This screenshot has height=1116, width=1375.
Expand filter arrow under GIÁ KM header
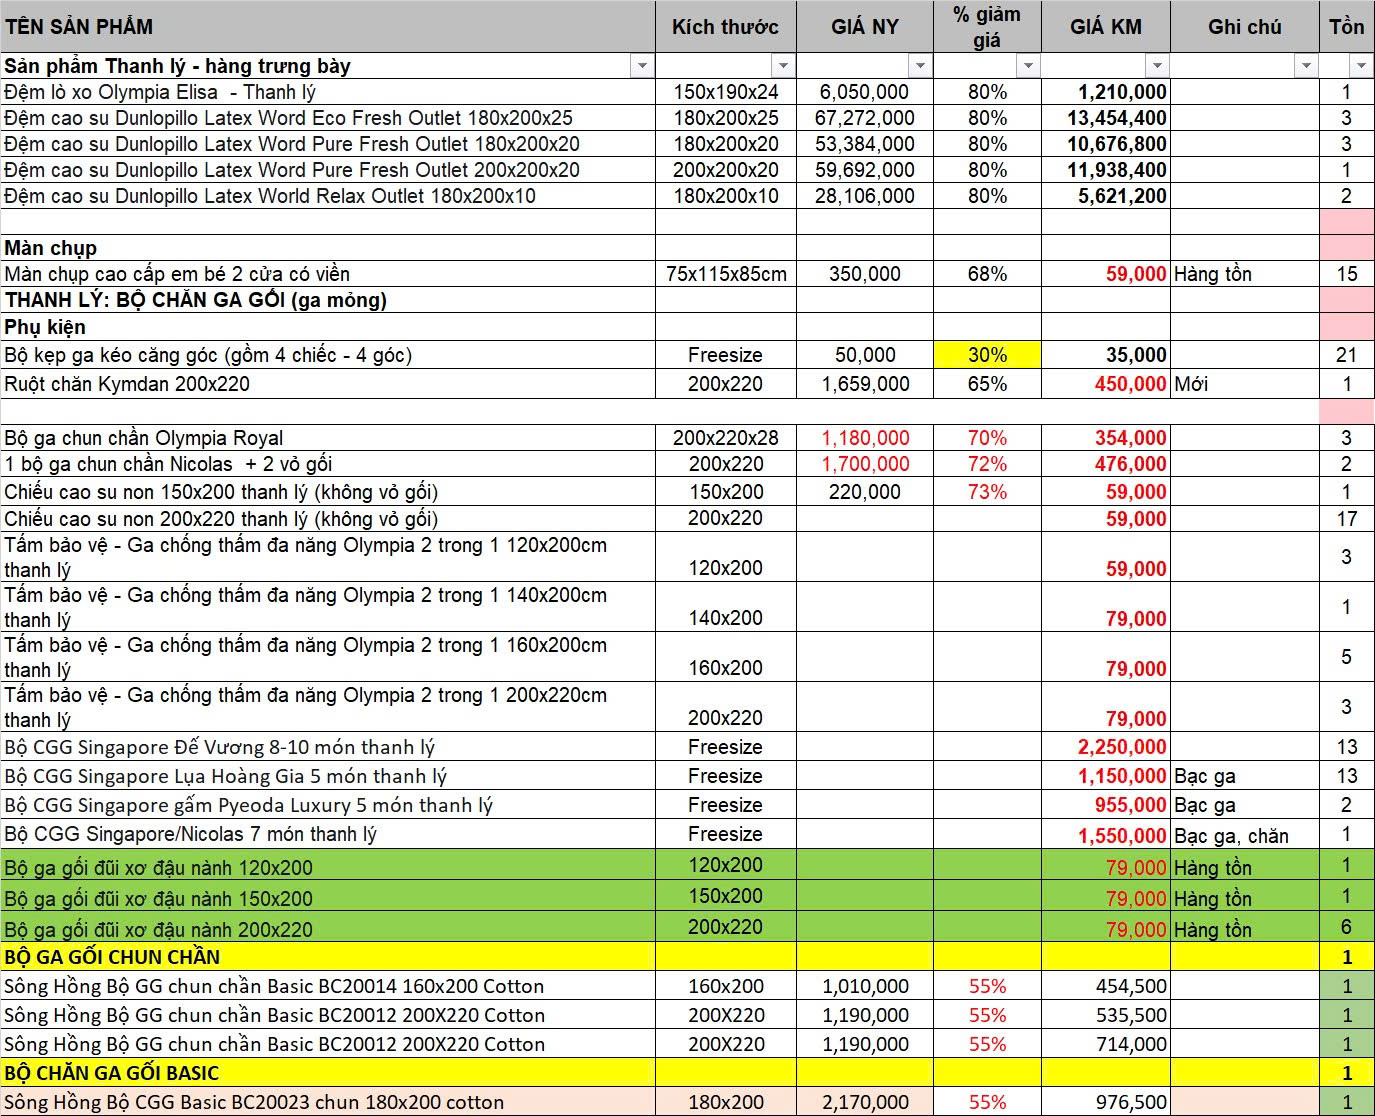[1157, 66]
